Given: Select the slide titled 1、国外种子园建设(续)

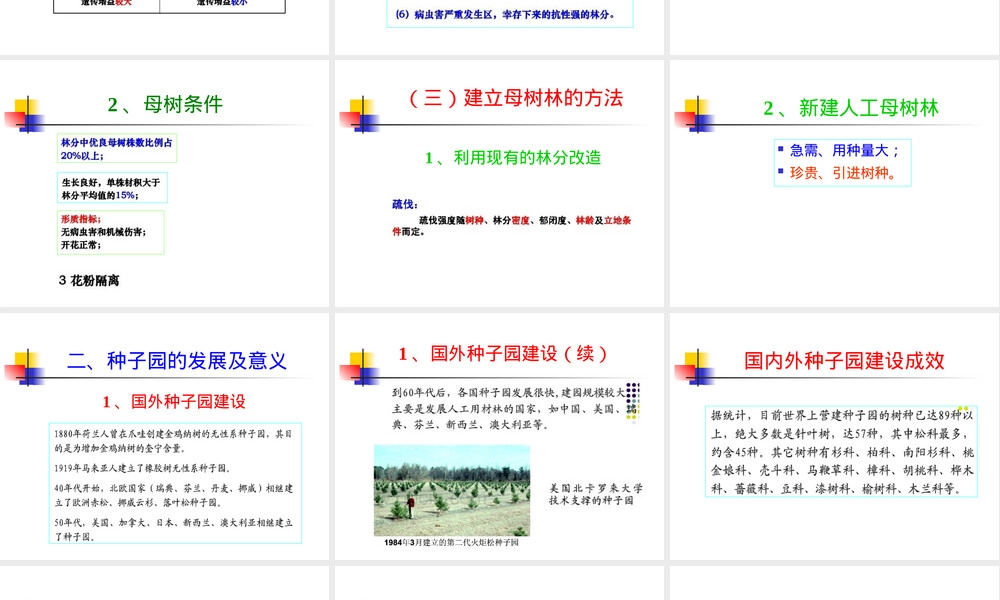Looking at the screenshot, I should pyautogui.click(x=499, y=437).
